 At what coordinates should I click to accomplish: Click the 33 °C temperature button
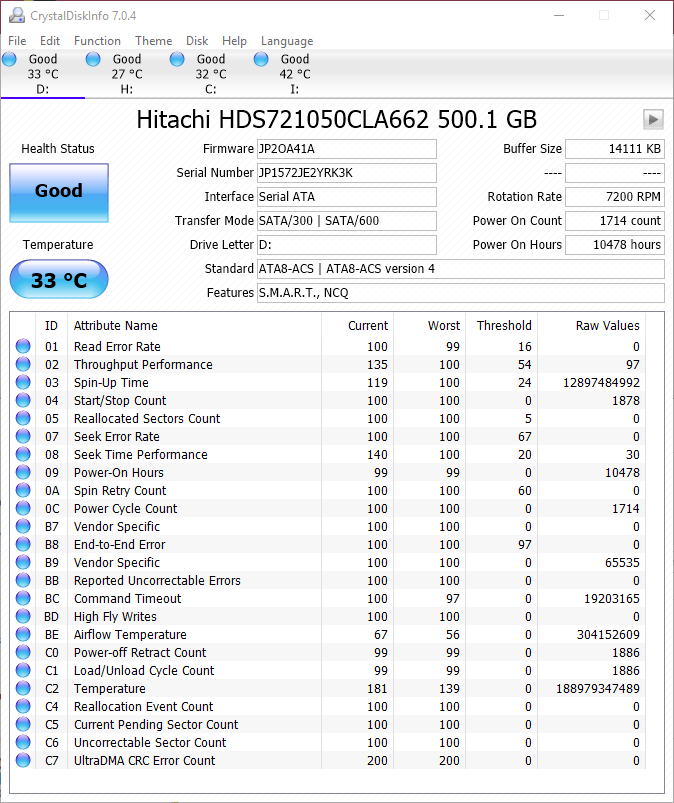coord(59,280)
